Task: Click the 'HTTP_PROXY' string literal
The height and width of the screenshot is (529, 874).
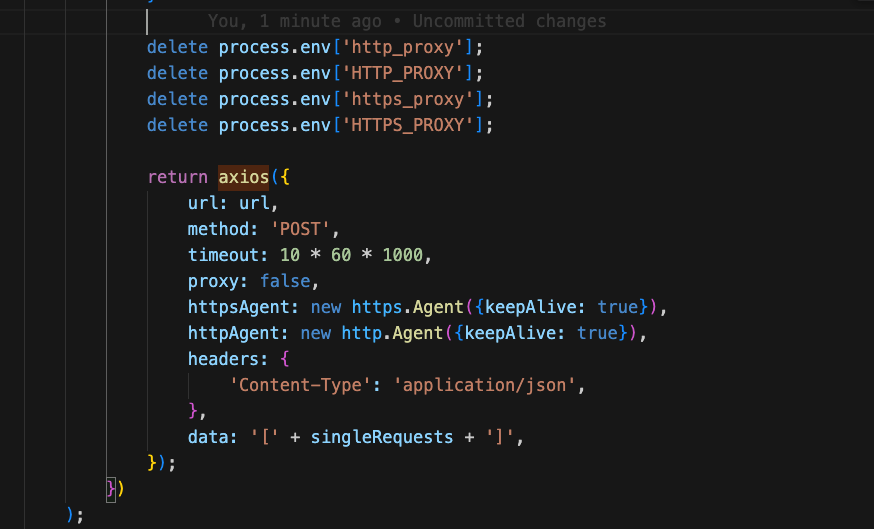Action: point(402,73)
